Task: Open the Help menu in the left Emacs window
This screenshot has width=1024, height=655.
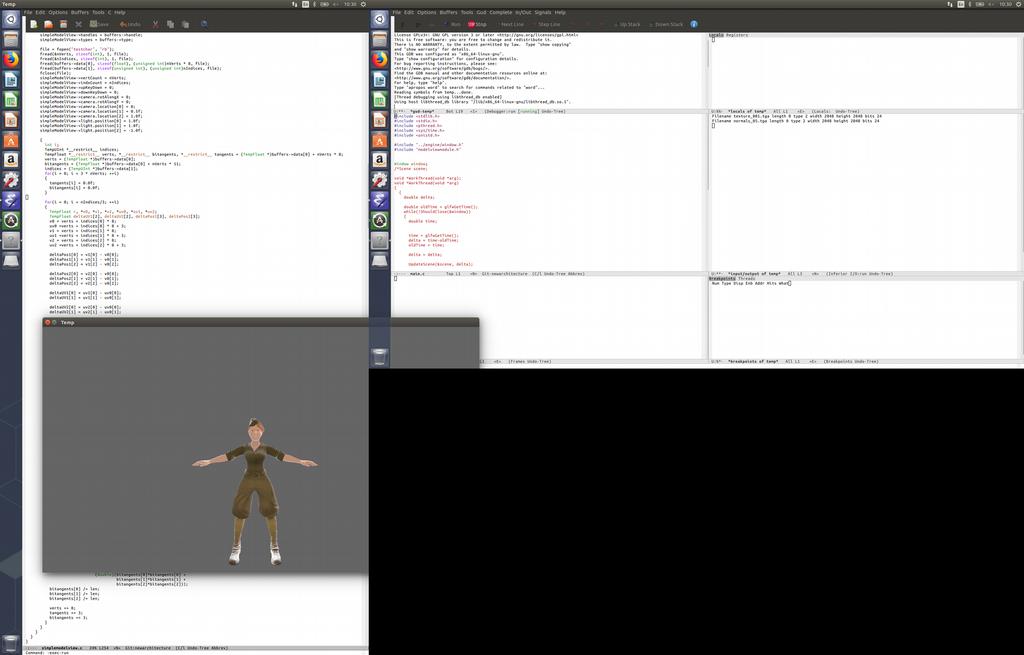Action: click(120, 12)
